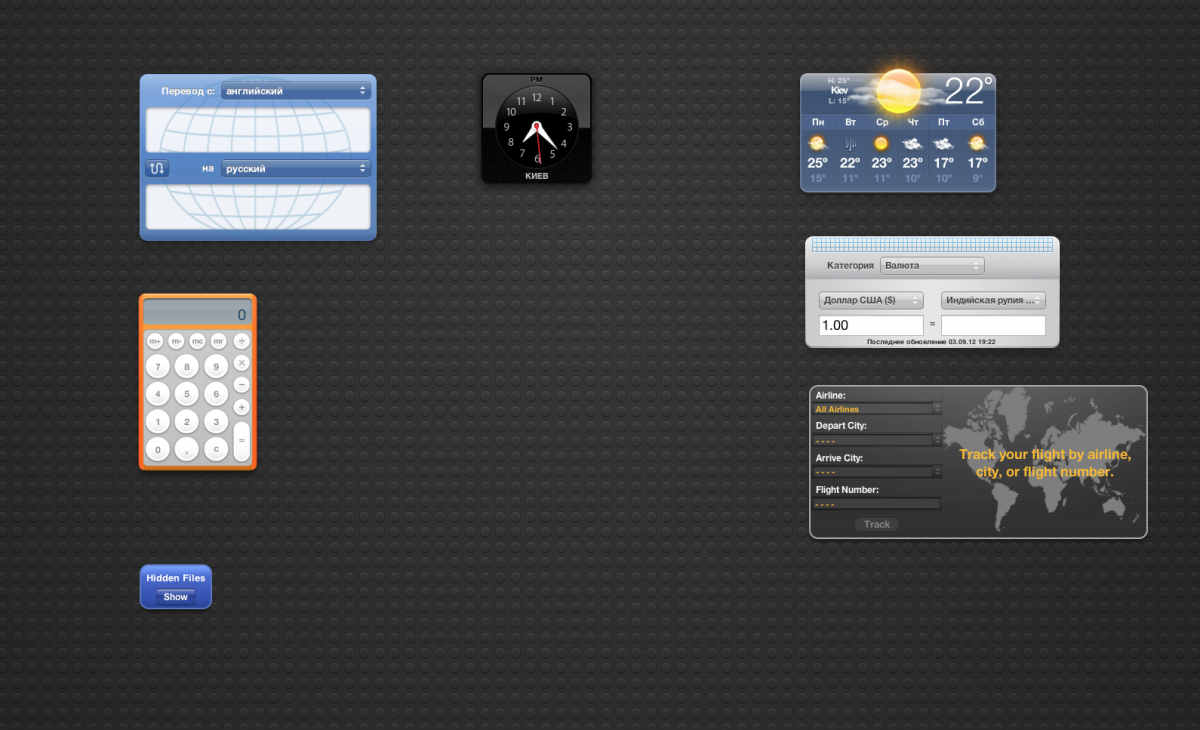Click the source text box in translator

pos(258,130)
